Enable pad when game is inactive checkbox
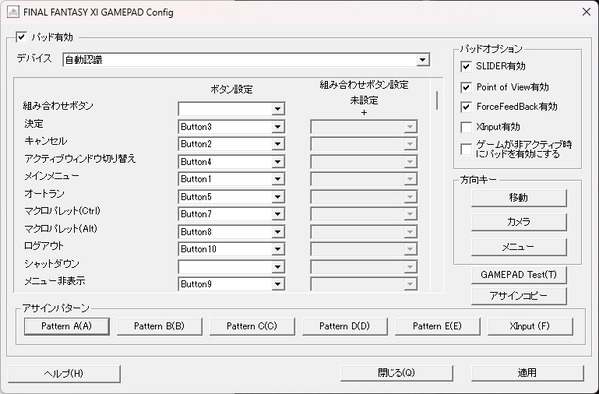This screenshot has height=394, width=599. tap(466, 149)
